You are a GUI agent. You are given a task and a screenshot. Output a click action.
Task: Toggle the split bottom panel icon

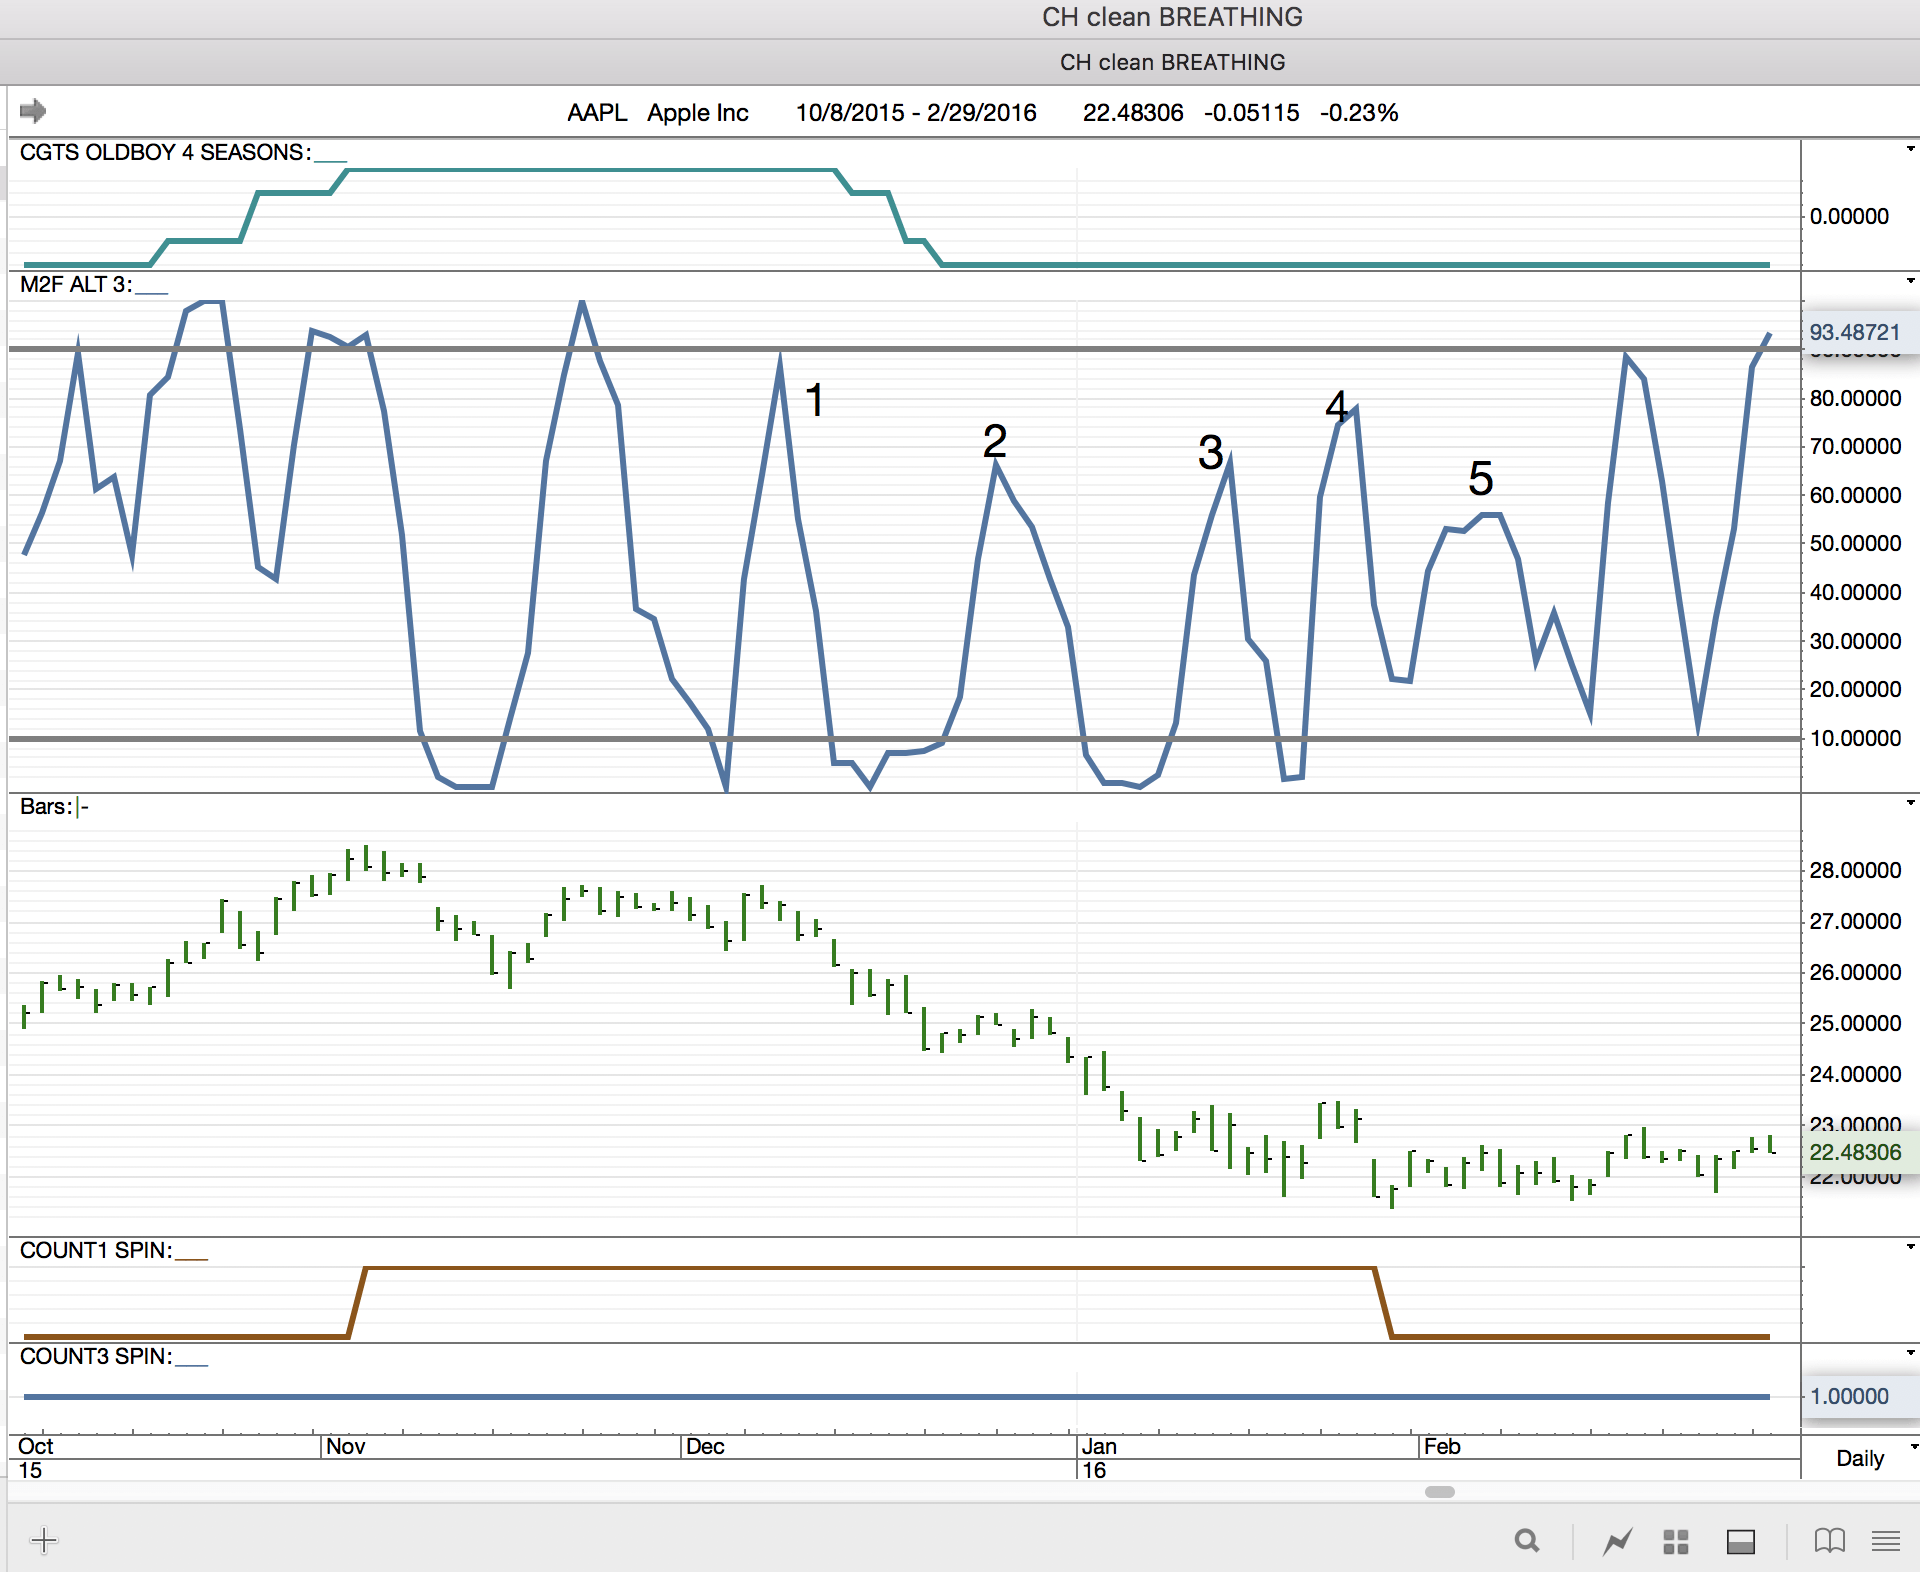click(1741, 1542)
